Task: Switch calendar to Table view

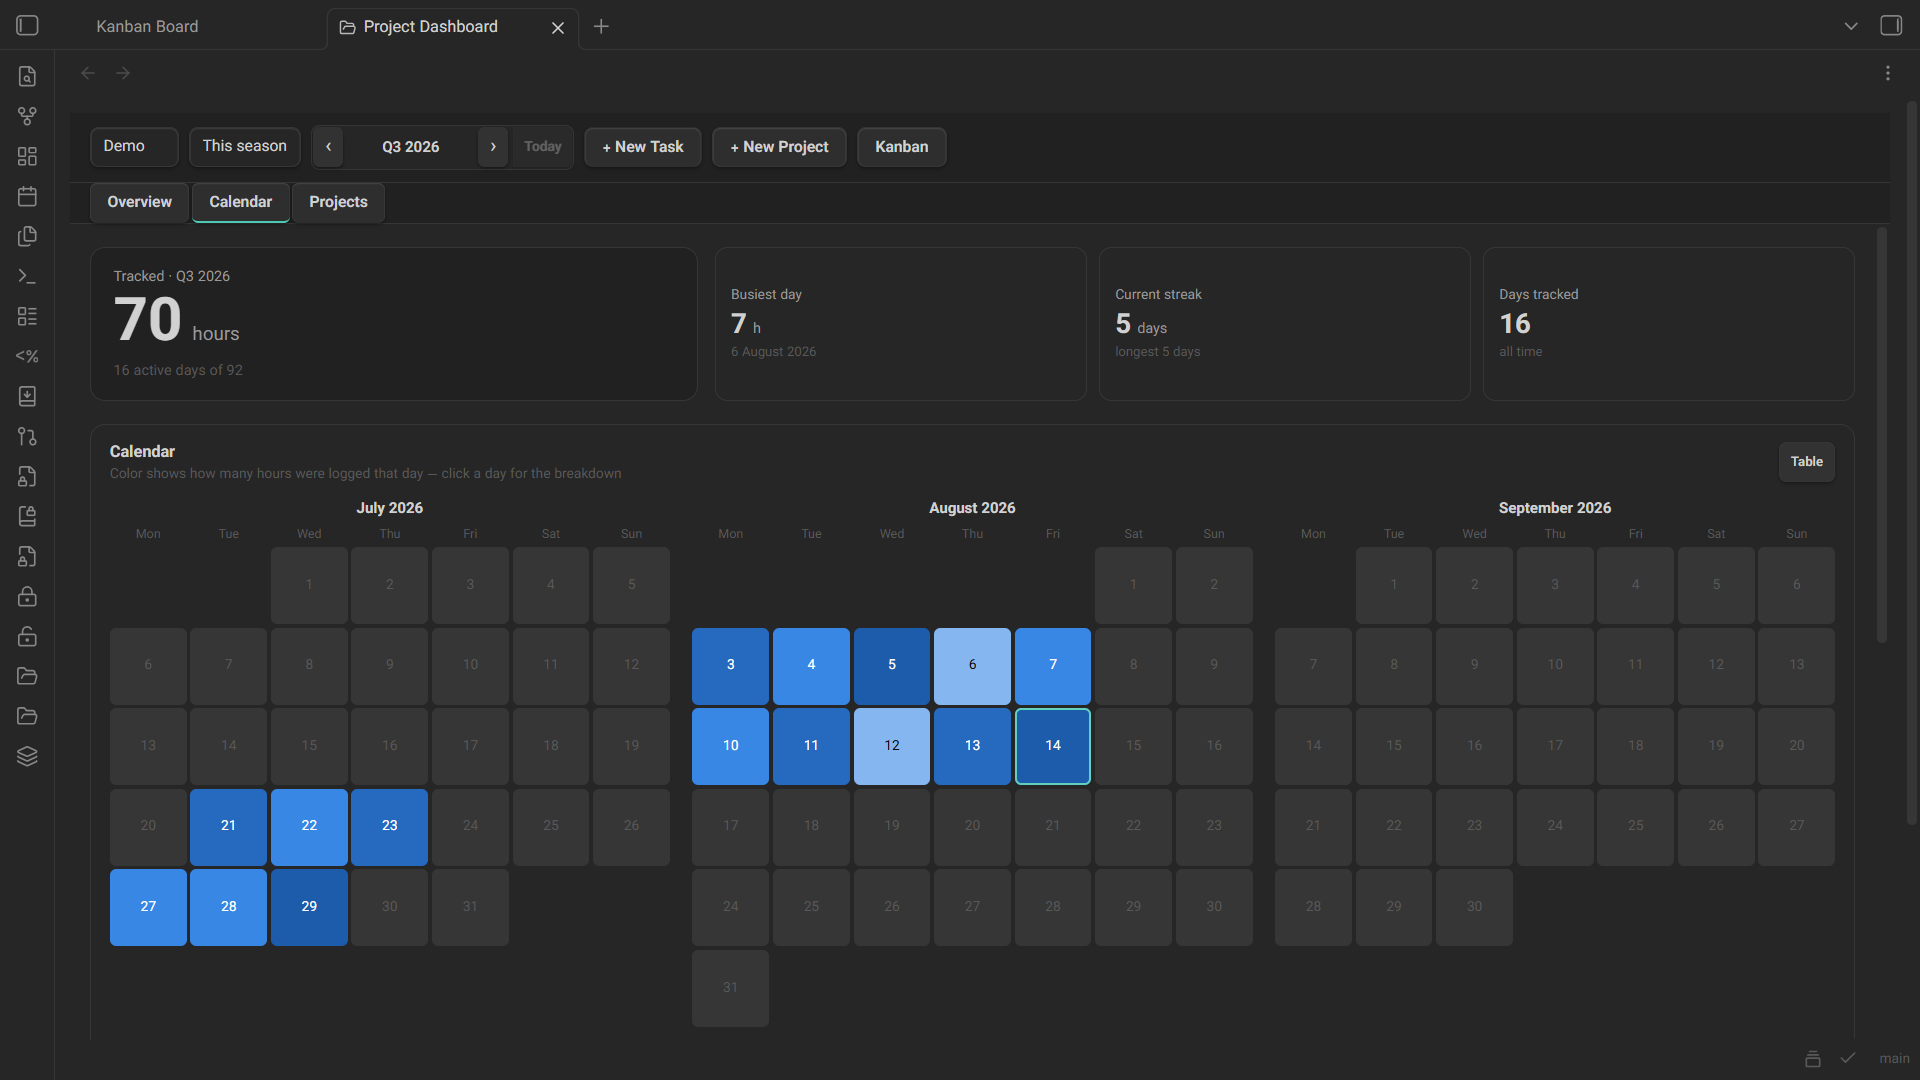Action: (1806, 462)
